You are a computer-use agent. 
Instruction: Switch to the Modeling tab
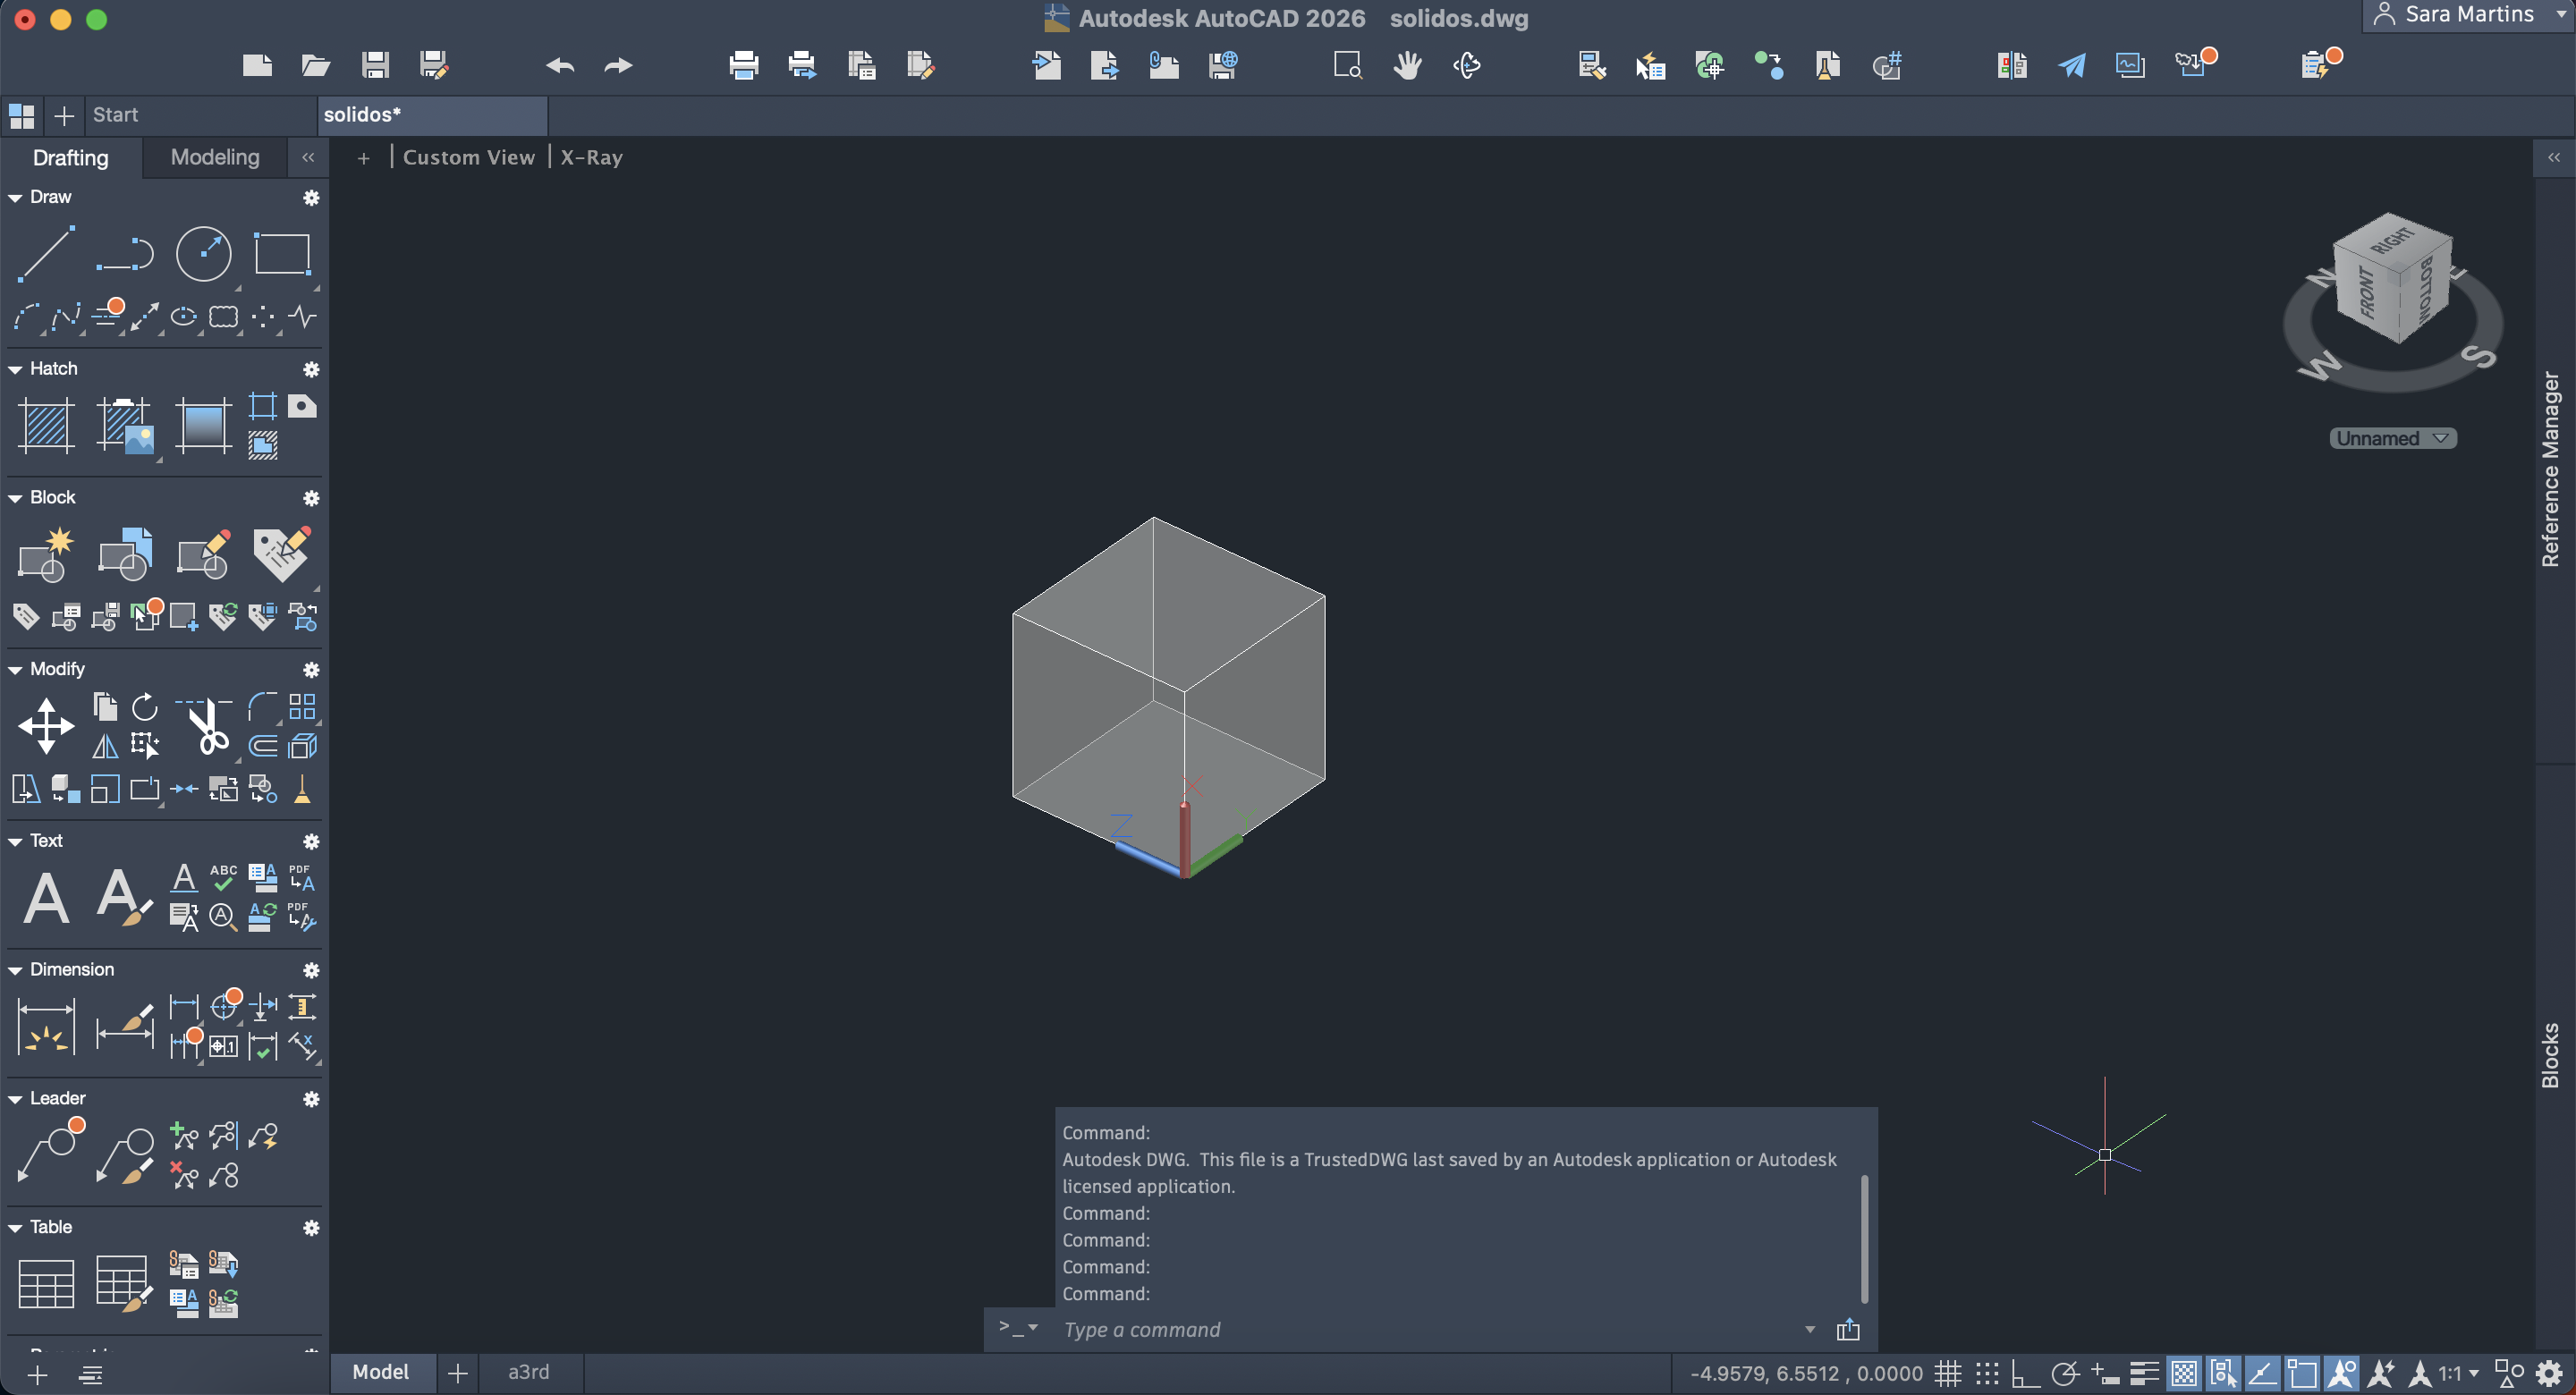[x=215, y=157]
